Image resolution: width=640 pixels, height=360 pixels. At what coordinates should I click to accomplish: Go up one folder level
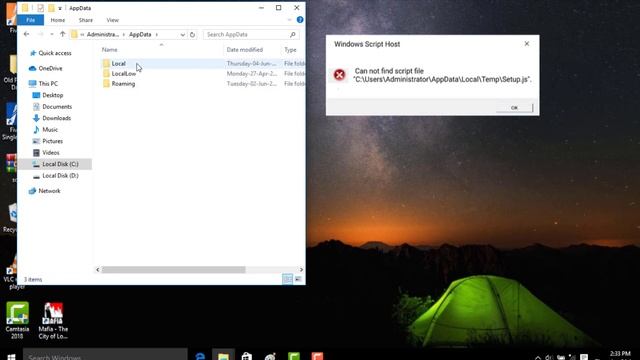62,35
